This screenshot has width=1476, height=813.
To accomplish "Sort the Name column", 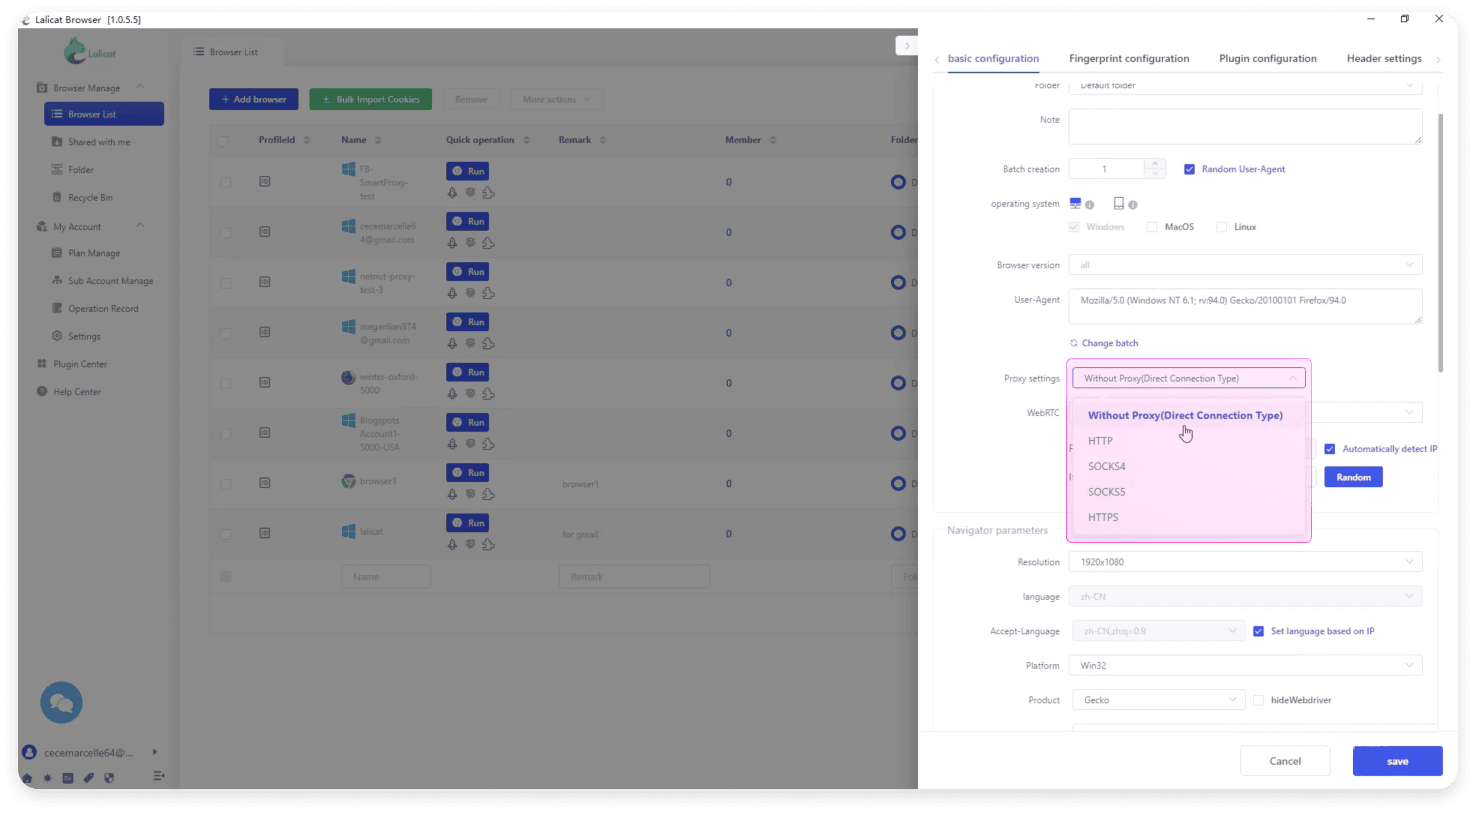I will click(378, 140).
